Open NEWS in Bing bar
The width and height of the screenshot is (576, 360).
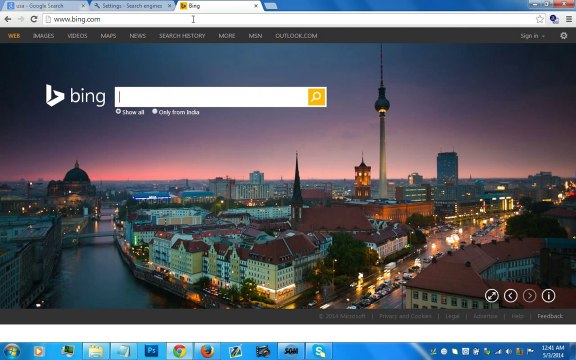(x=138, y=36)
